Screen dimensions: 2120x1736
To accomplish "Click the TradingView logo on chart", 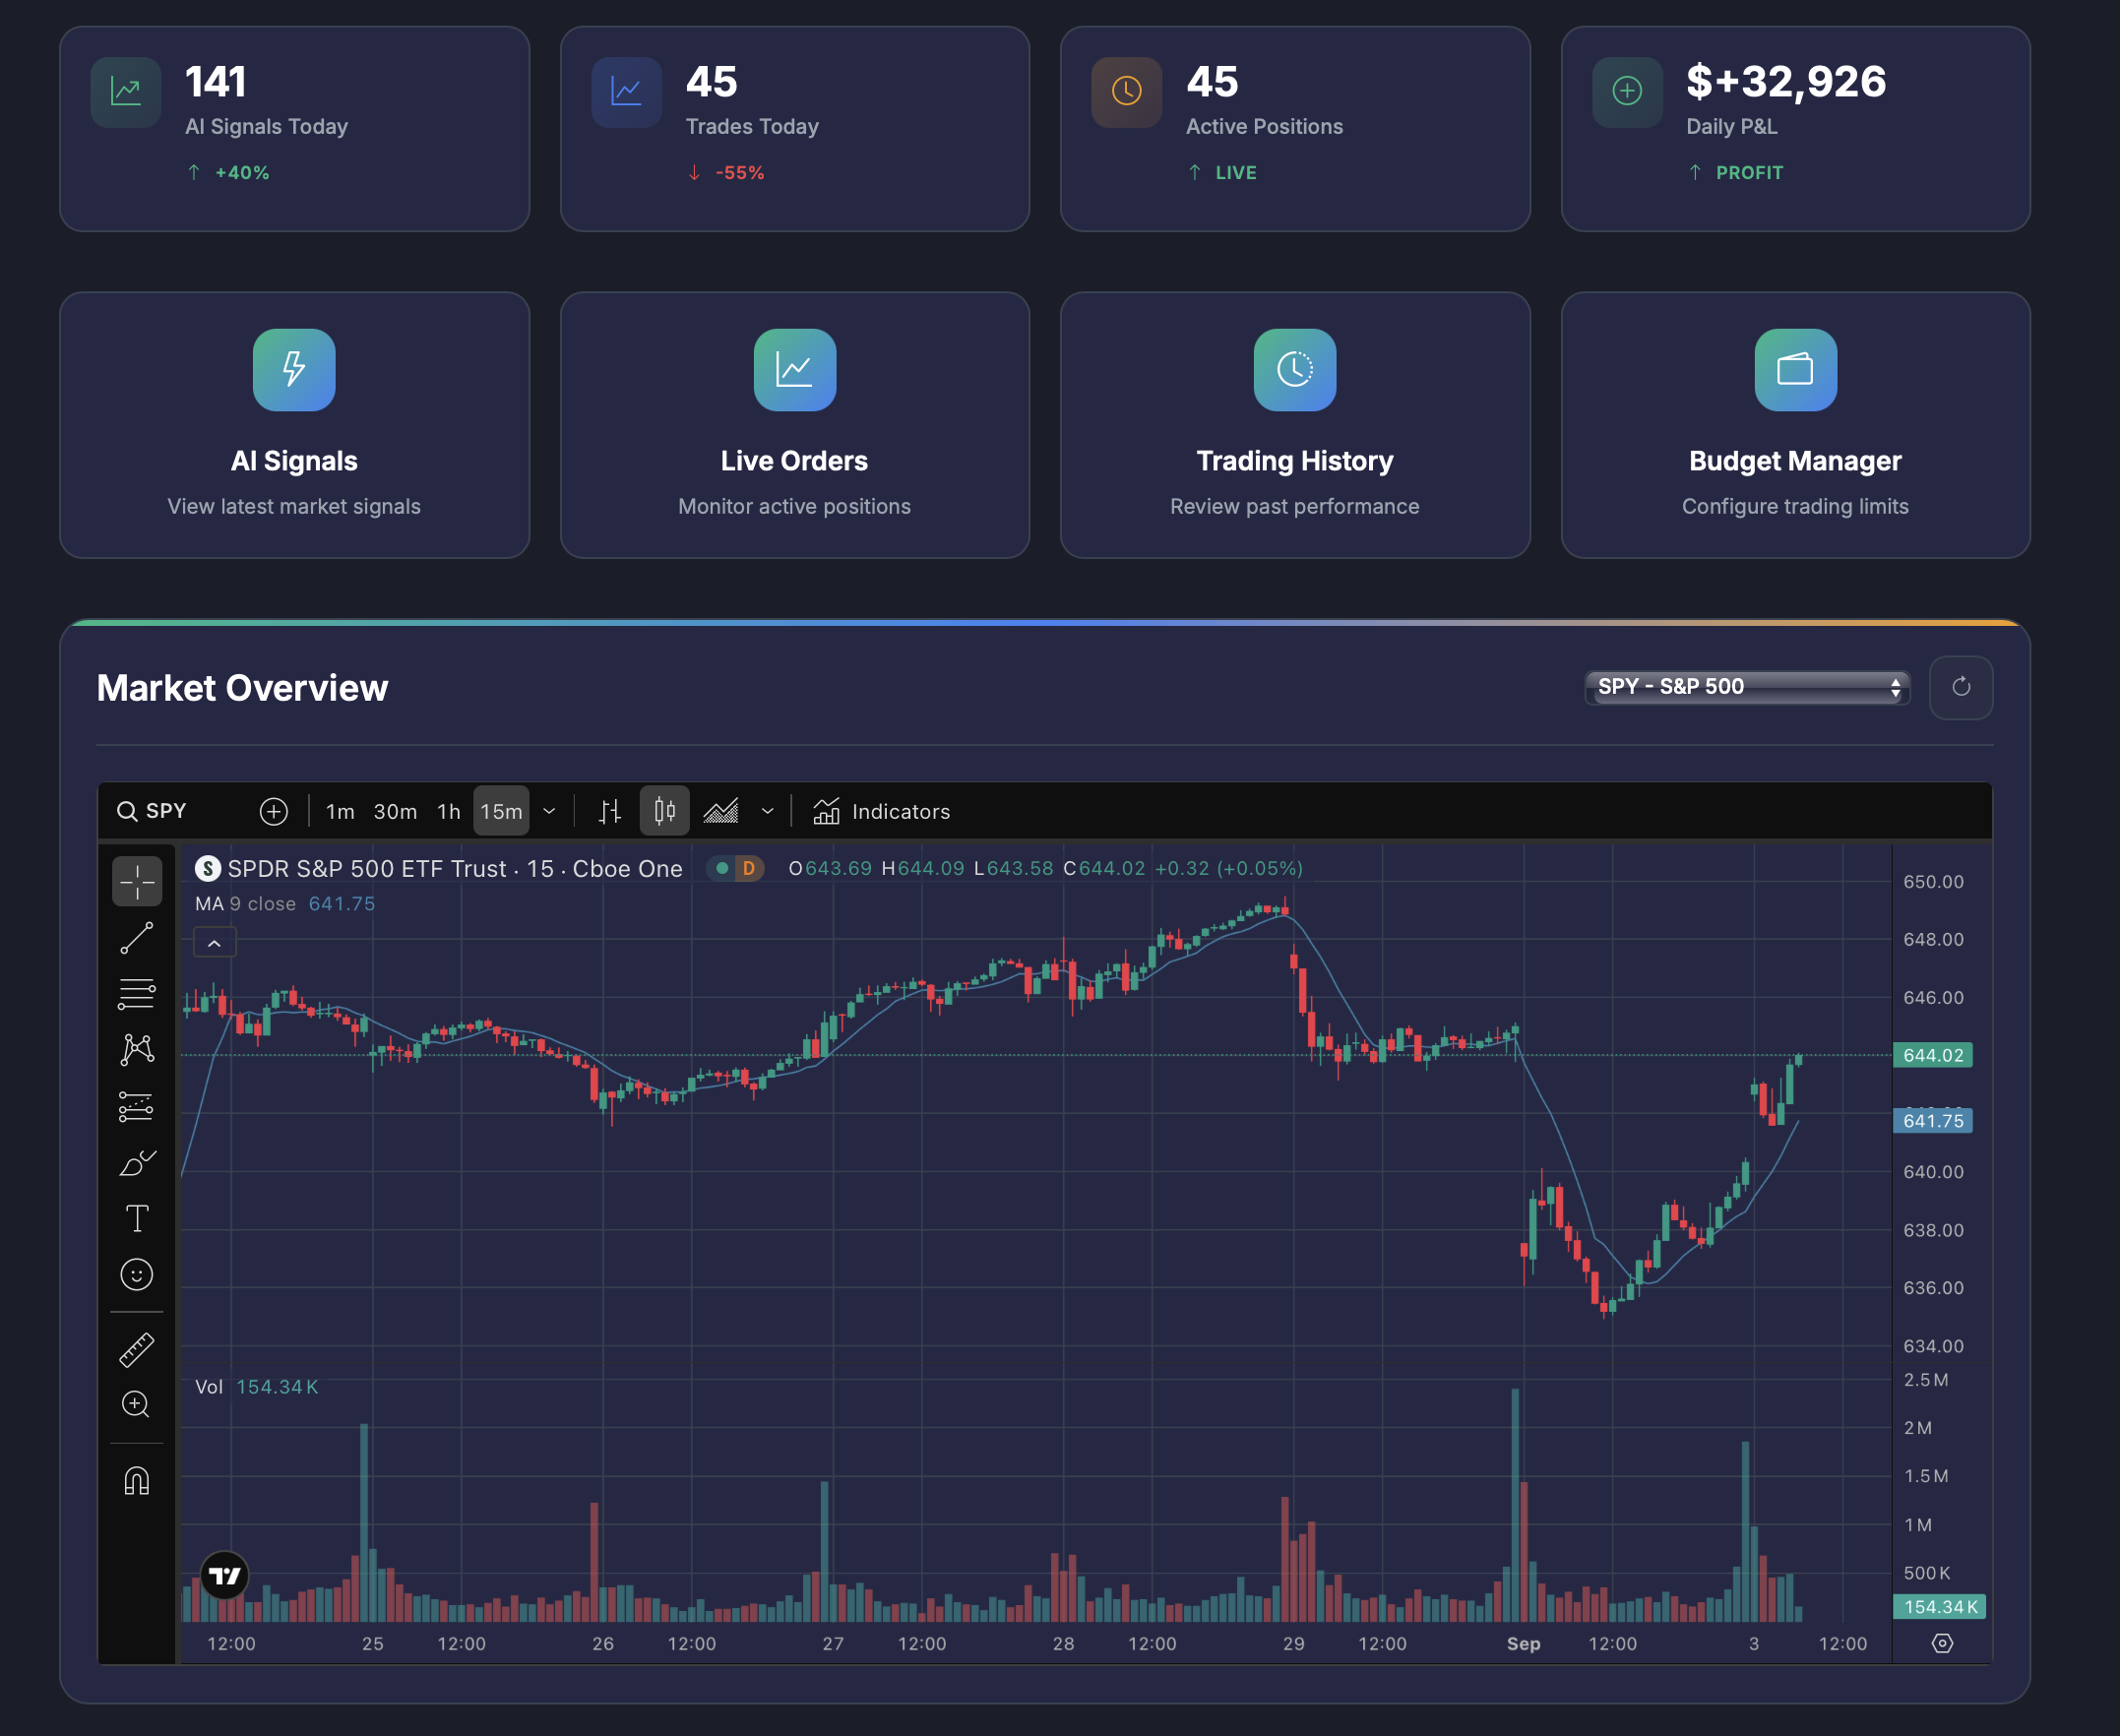I will click(224, 1576).
